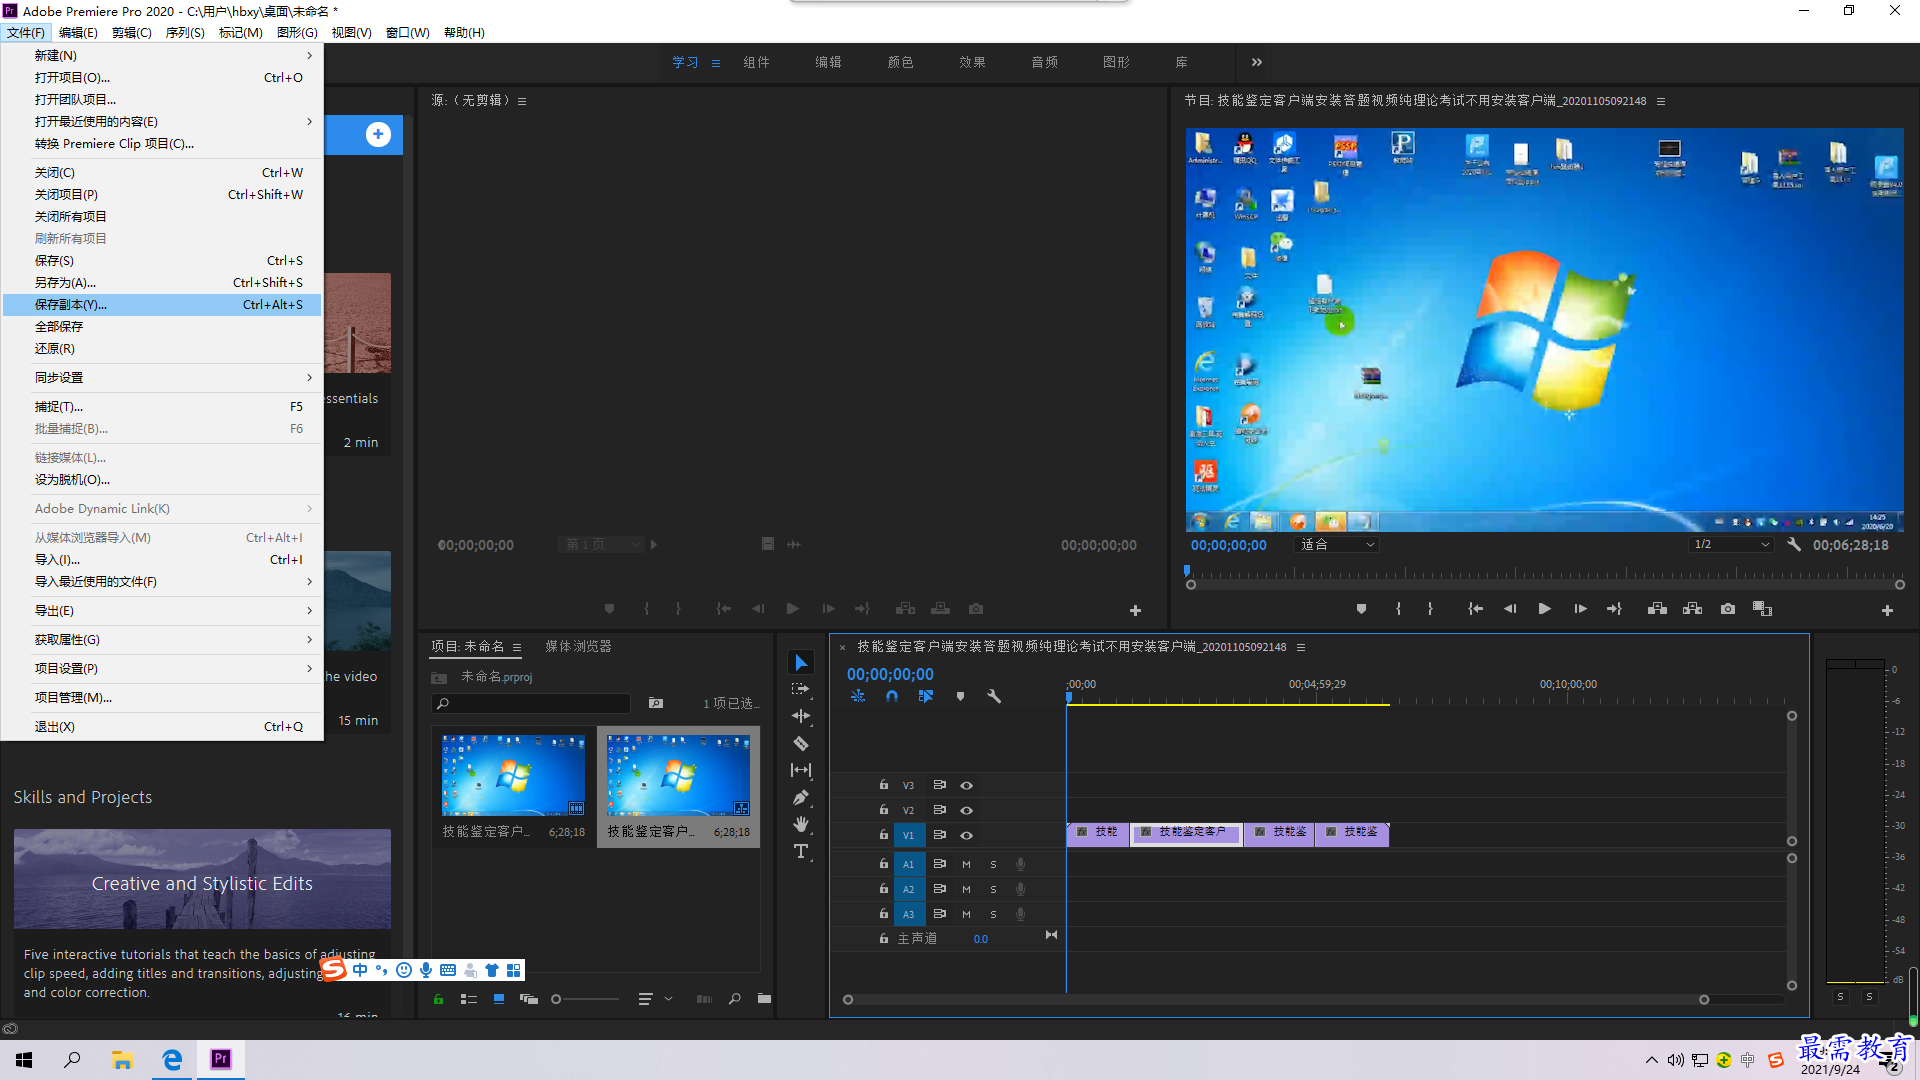Toggle V2 track output eye
Image resolution: width=1920 pixels, height=1080 pixels.
[x=966, y=810]
